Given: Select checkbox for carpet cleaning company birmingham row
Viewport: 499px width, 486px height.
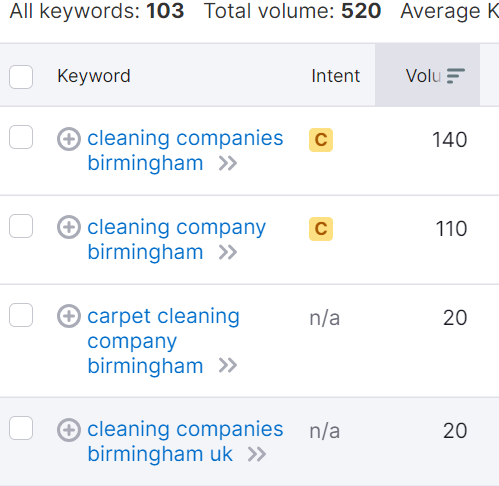Looking at the screenshot, I should pos(21,315).
